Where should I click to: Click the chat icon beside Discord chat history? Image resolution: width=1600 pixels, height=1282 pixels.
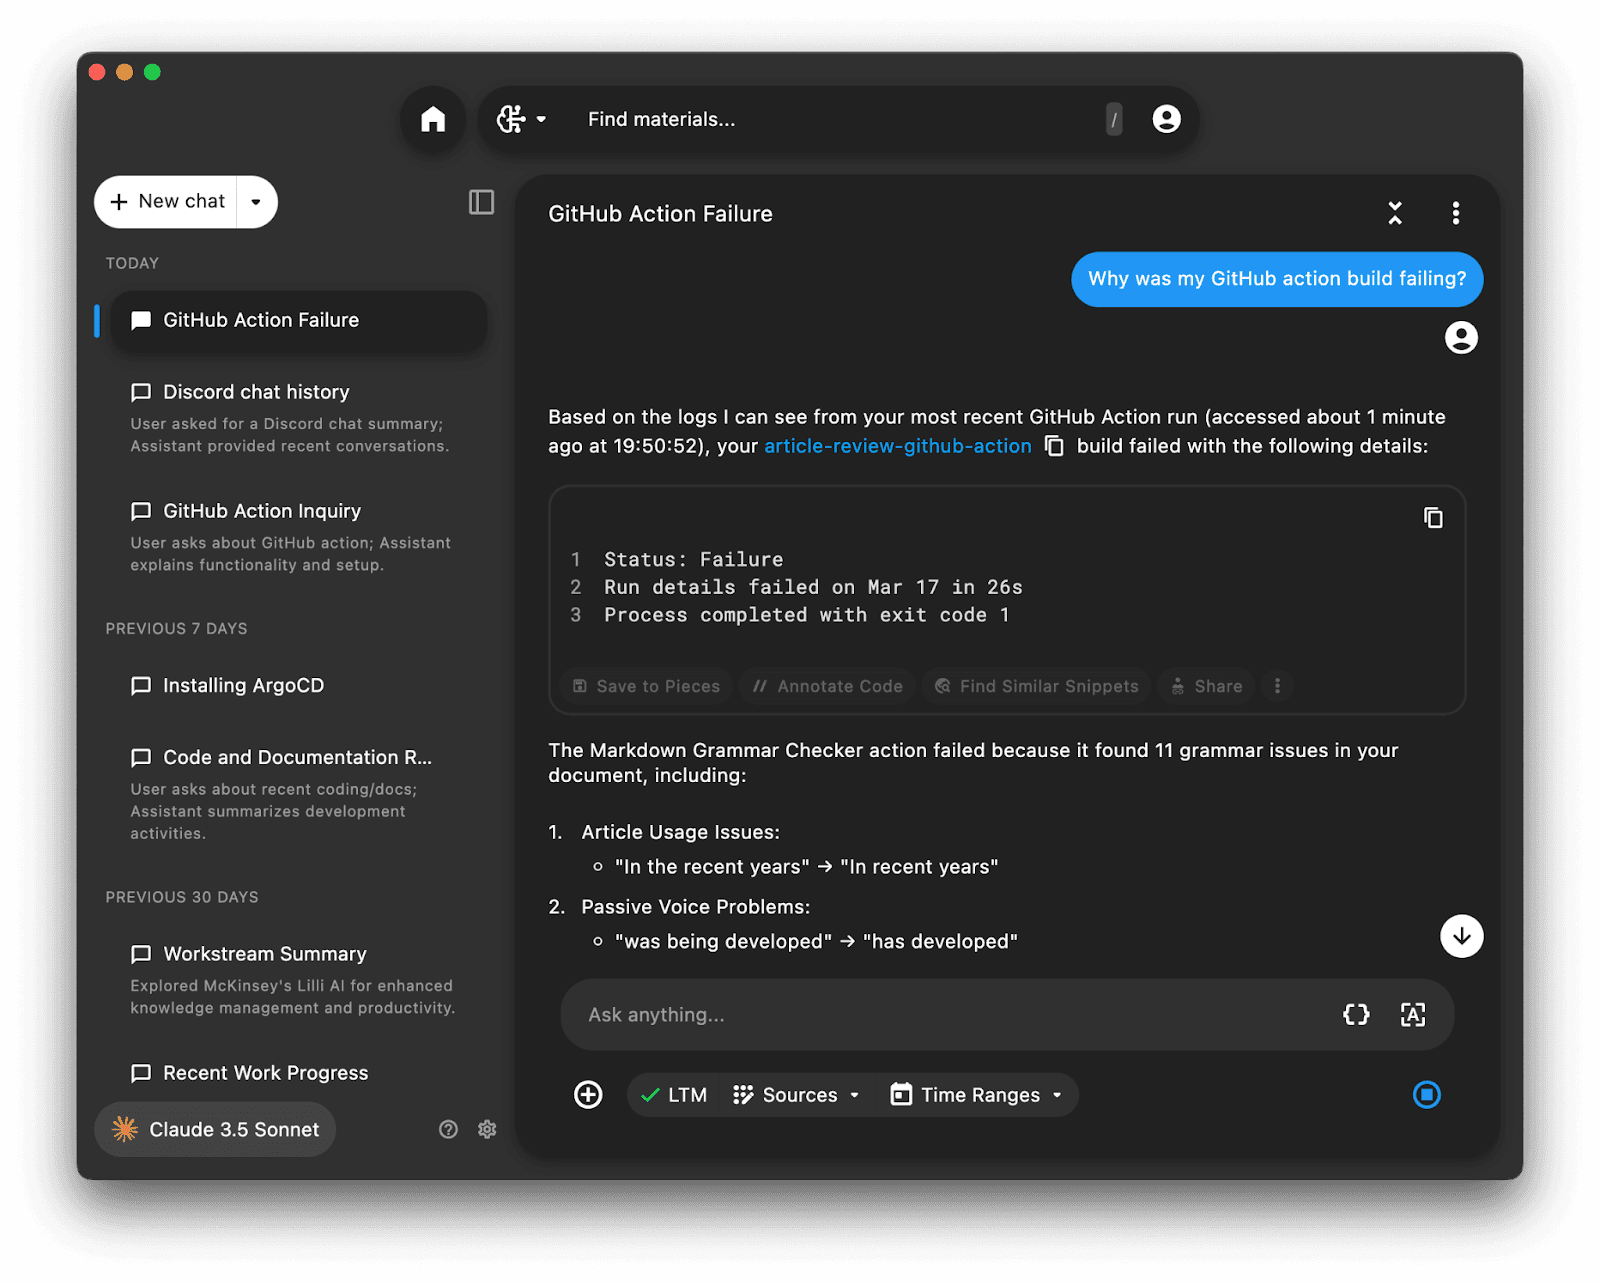click(x=141, y=393)
